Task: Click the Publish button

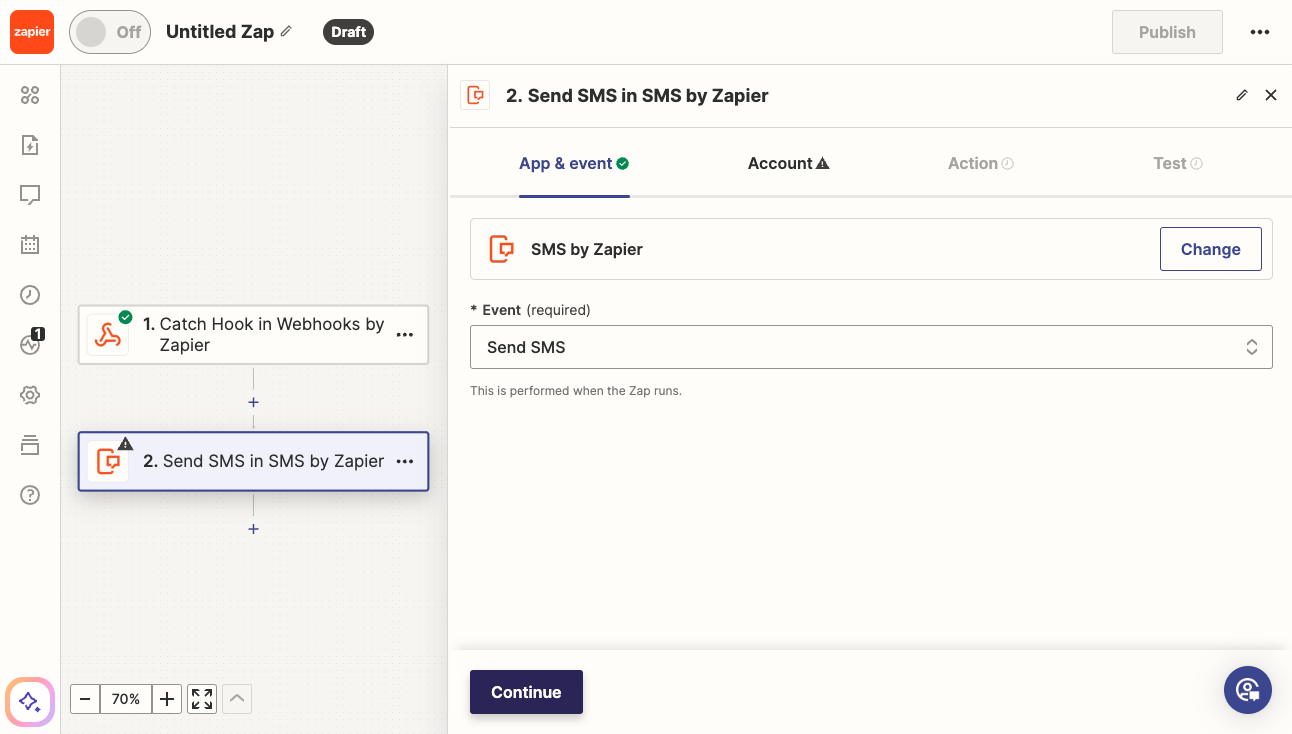Action: [x=1167, y=32]
